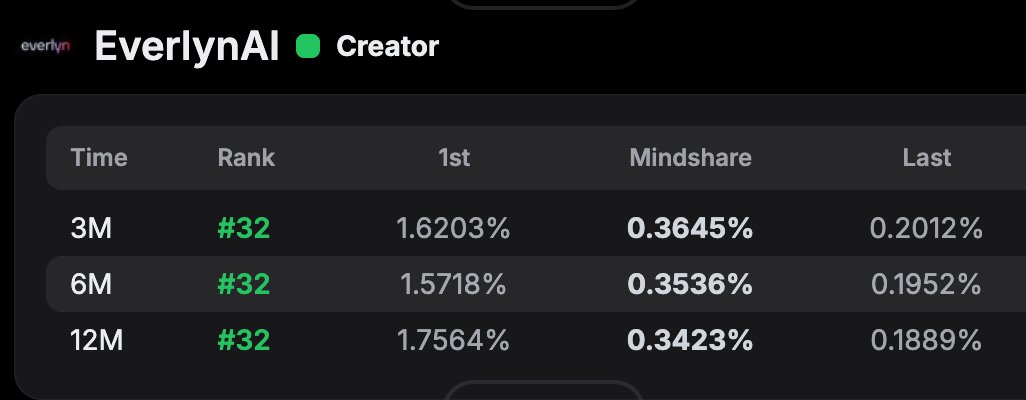The width and height of the screenshot is (1026, 400).
Task: Sort by the Mindshare column header
Action: tap(690, 157)
